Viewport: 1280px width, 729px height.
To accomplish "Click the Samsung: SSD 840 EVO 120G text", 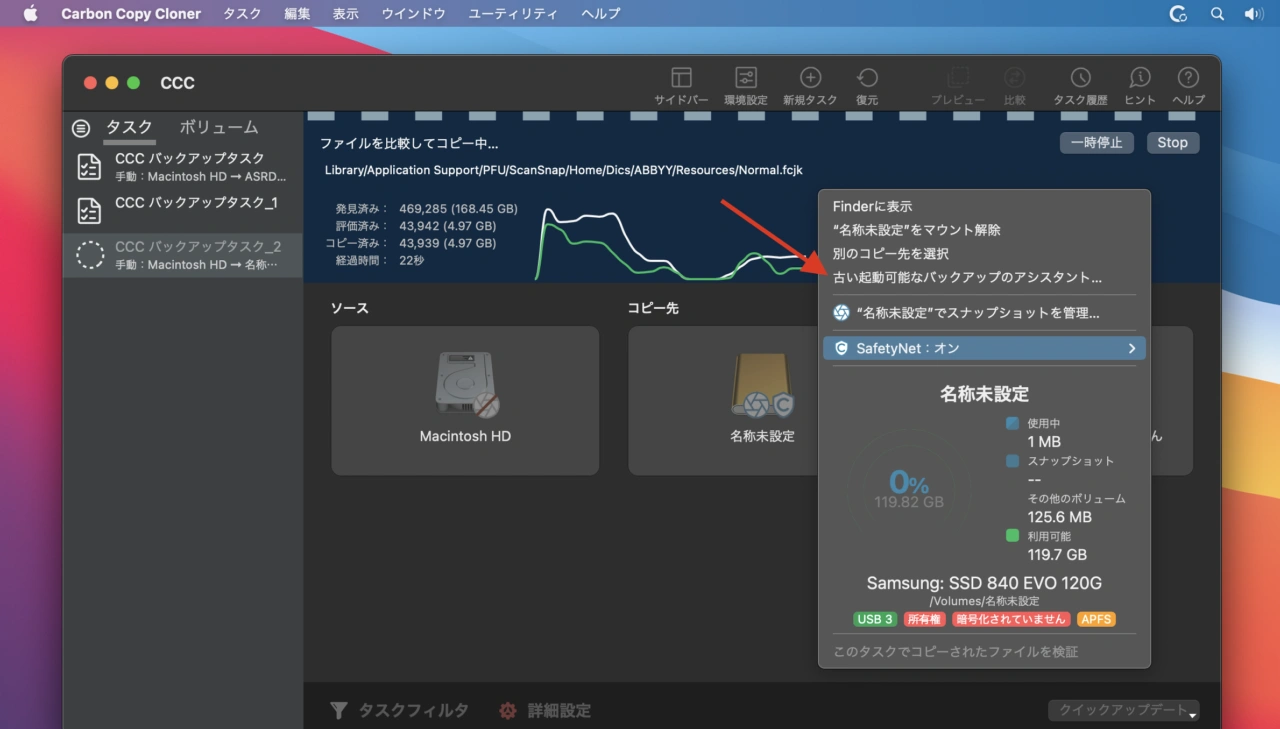I will coord(984,583).
